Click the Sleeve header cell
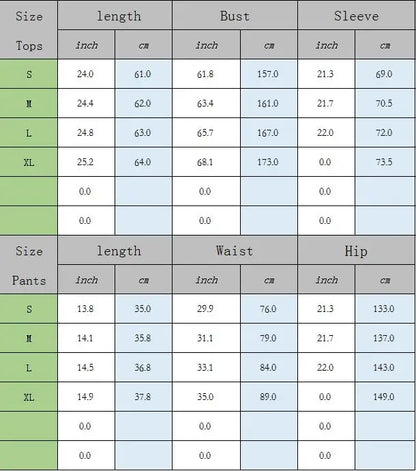This screenshot has width=416, height=471. tap(356, 16)
